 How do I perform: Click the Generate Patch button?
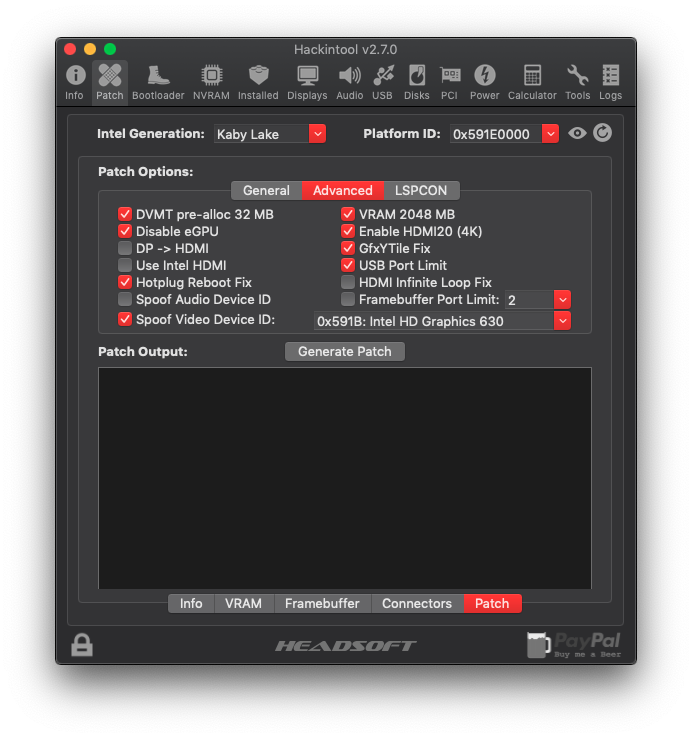345,351
